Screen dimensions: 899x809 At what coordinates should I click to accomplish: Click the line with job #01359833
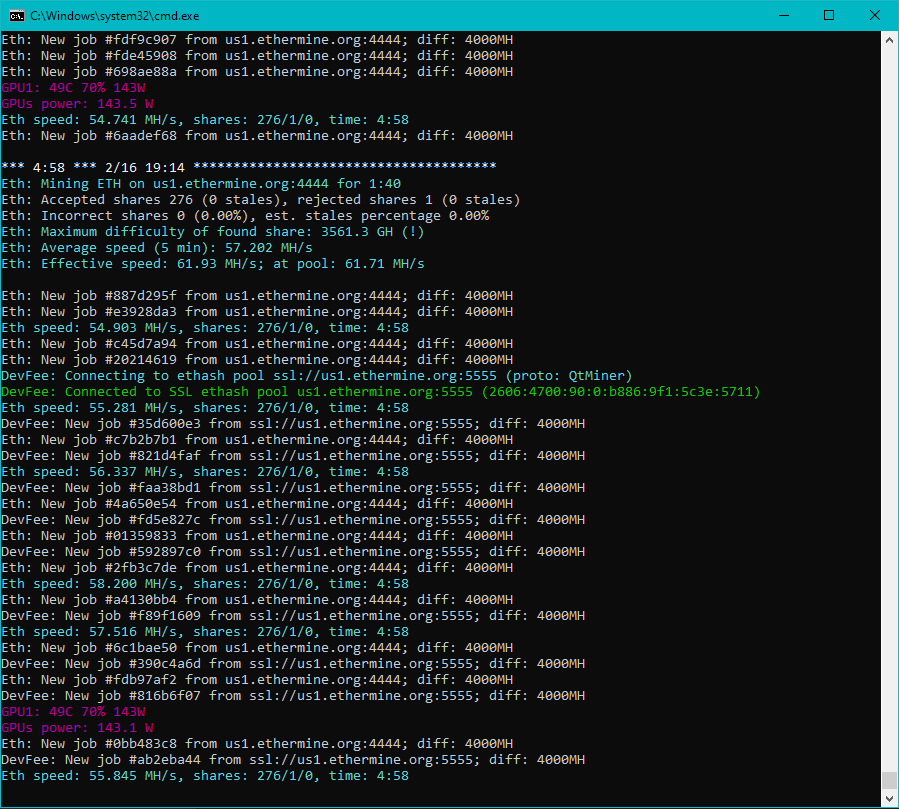click(x=257, y=536)
